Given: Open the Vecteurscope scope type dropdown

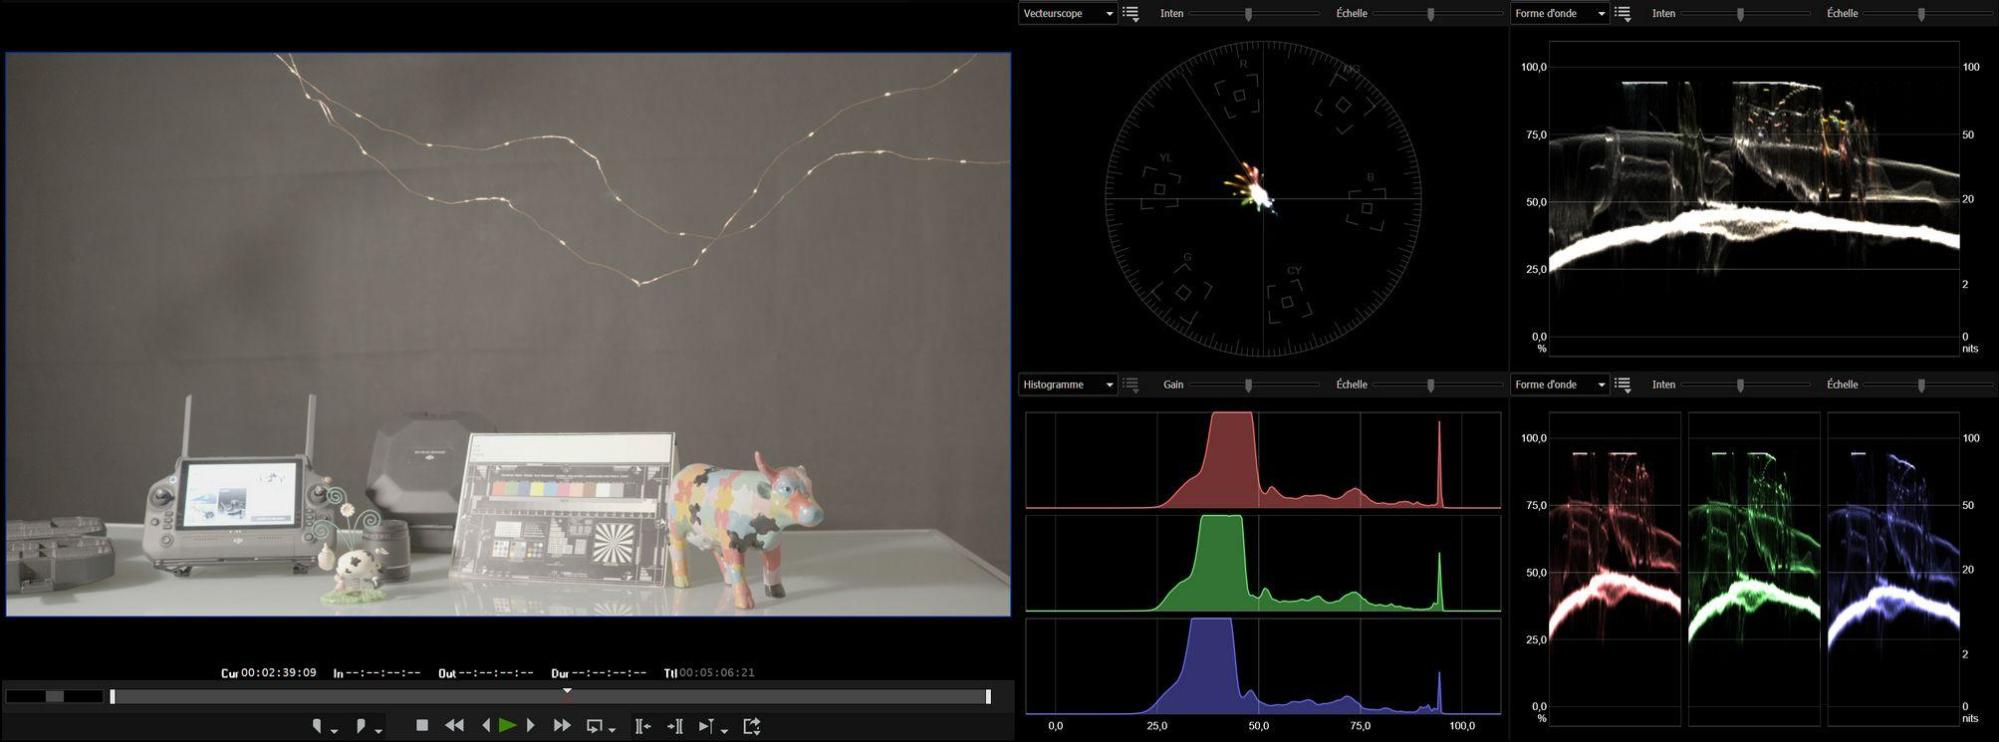Looking at the screenshot, I should coord(1067,13).
